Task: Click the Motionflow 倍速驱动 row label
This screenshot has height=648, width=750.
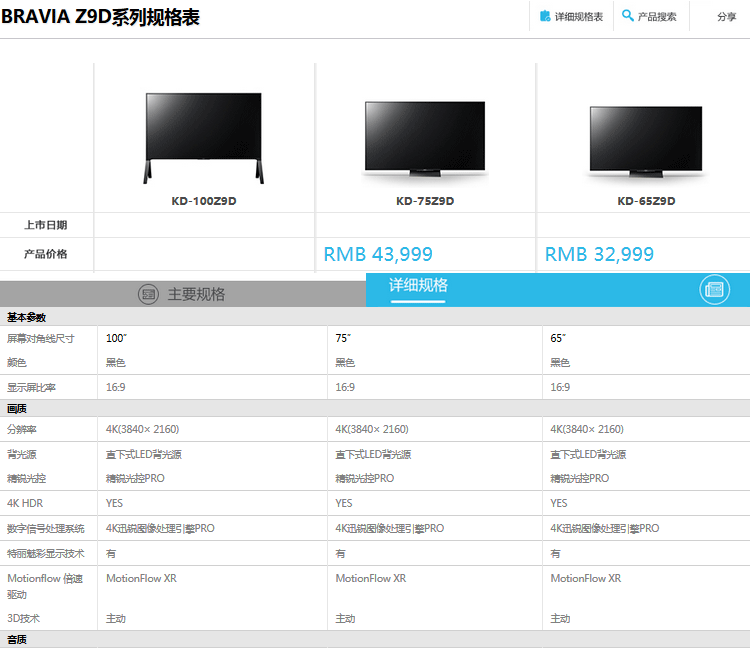Action: 45,586
